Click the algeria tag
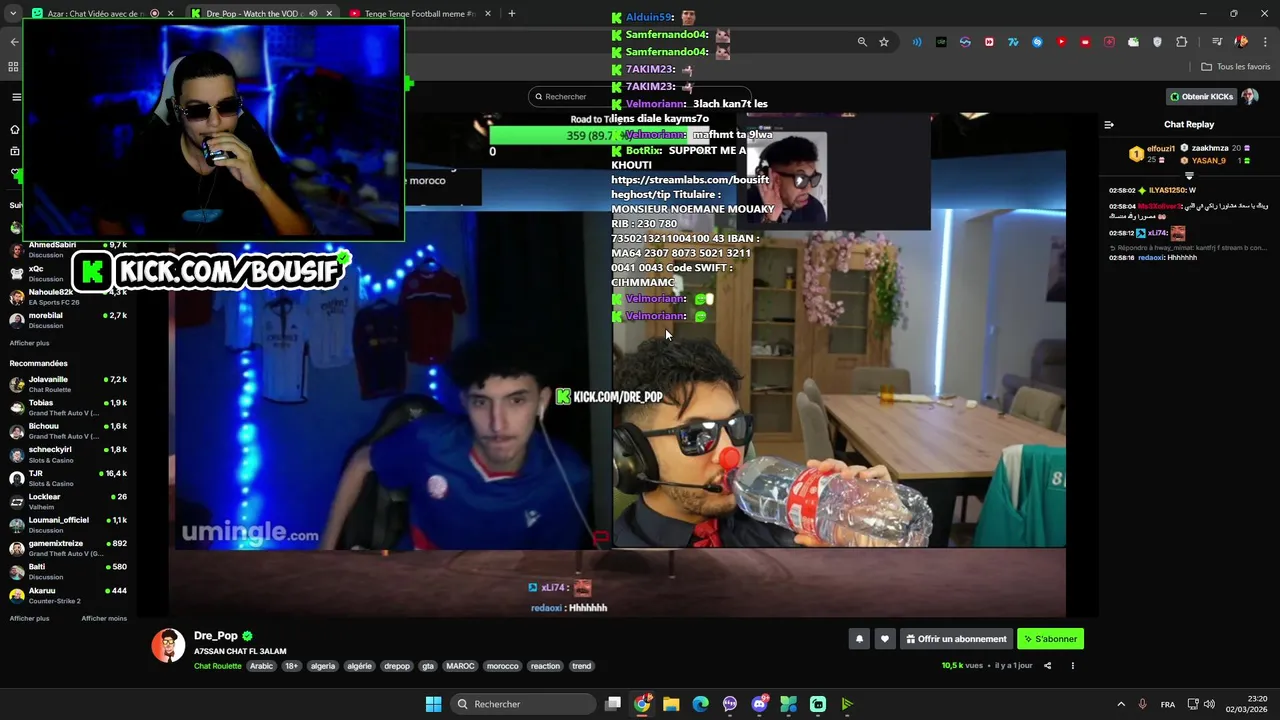Viewport: 1280px width, 720px height. pyautogui.click(x=323, y=666)
